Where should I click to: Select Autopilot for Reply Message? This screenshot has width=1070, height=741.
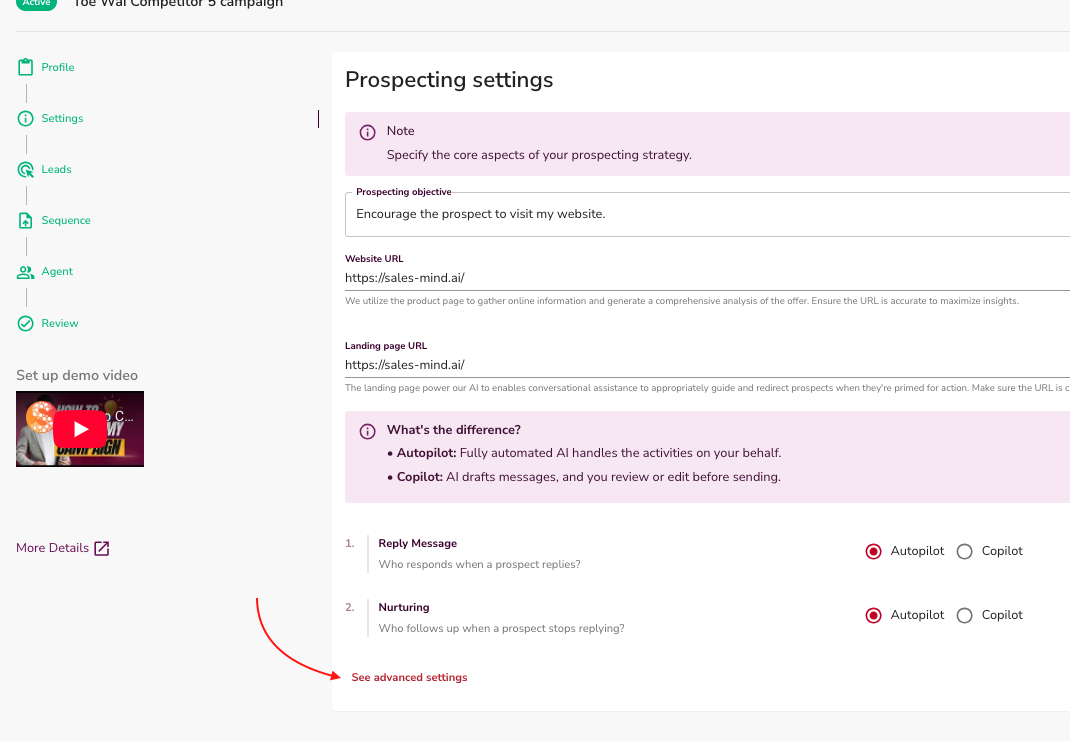pyautogui.click(x=874, y=551)
